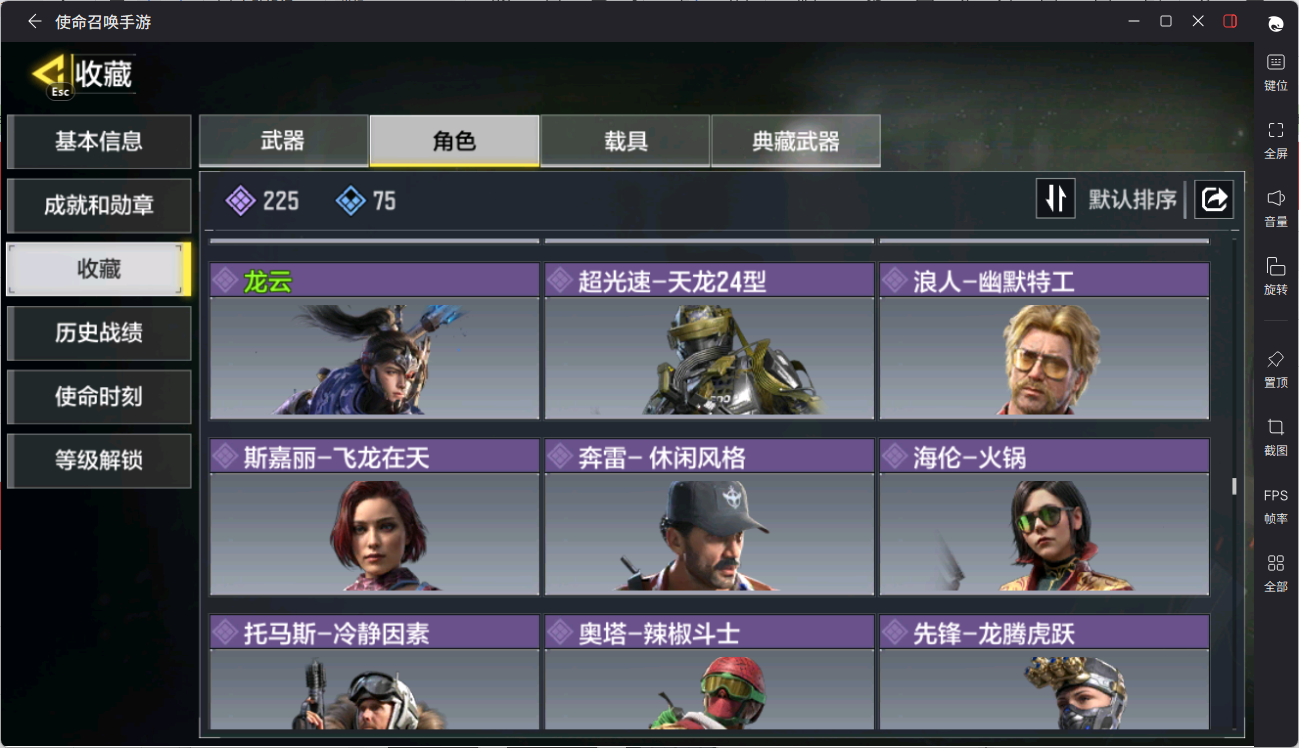Click the yellow back arrow Esc icon
This screenshot has width=1299, height=748.
point(49,73)
